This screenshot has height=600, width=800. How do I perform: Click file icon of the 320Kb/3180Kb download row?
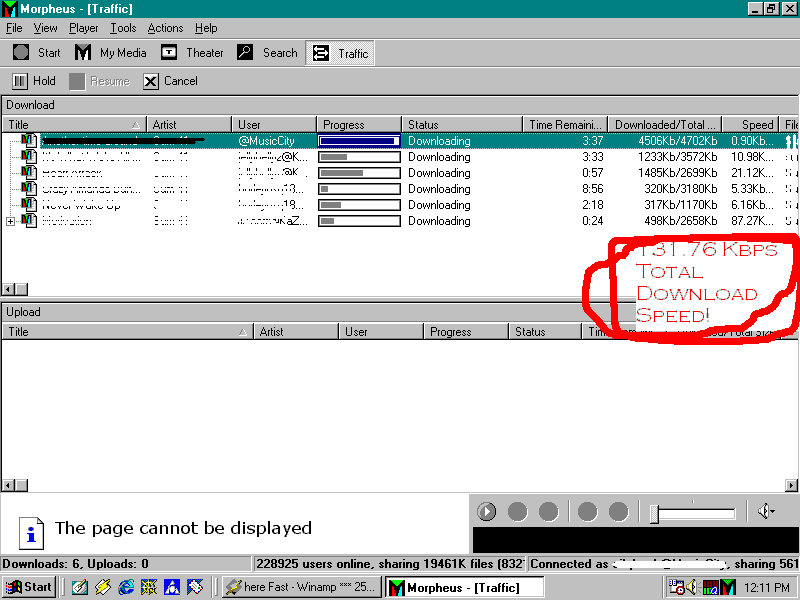tap(29, 188)
